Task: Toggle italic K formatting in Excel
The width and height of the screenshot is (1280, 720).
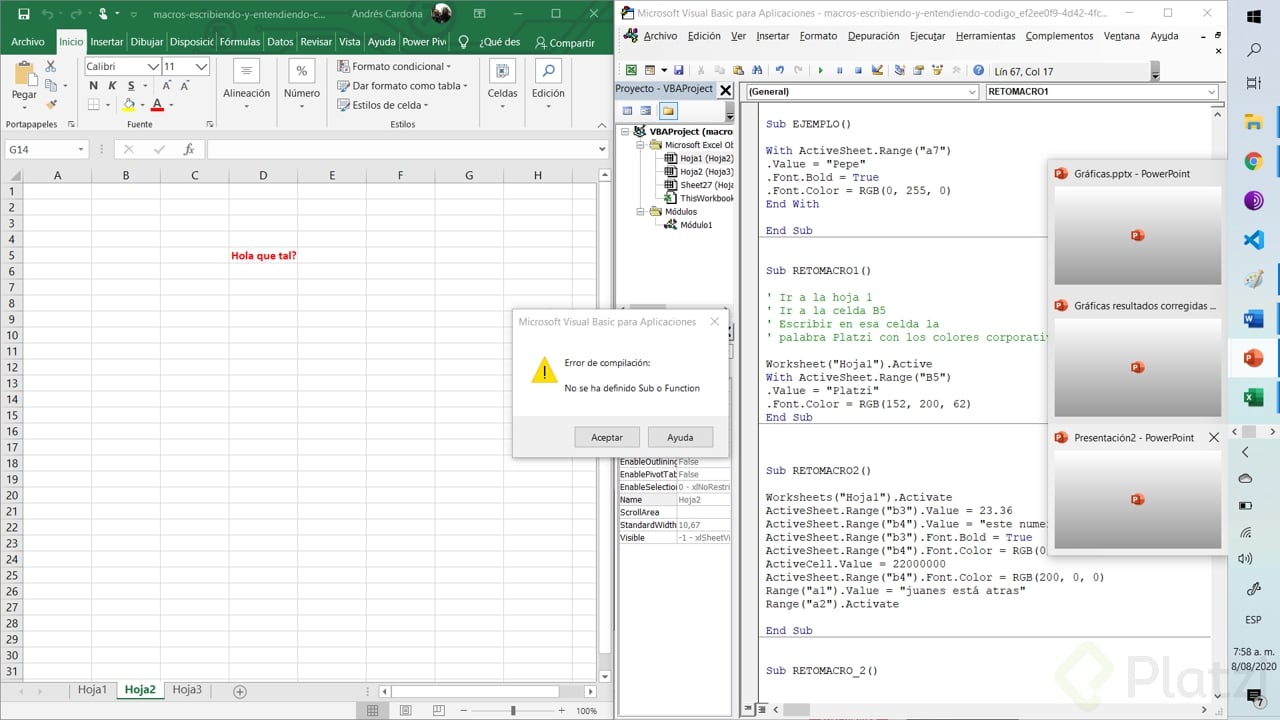Action: [x=112, y=86]
